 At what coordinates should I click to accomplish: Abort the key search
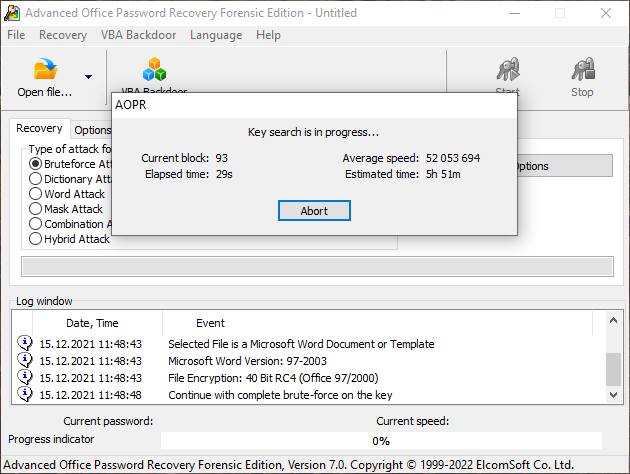point(314,211)
